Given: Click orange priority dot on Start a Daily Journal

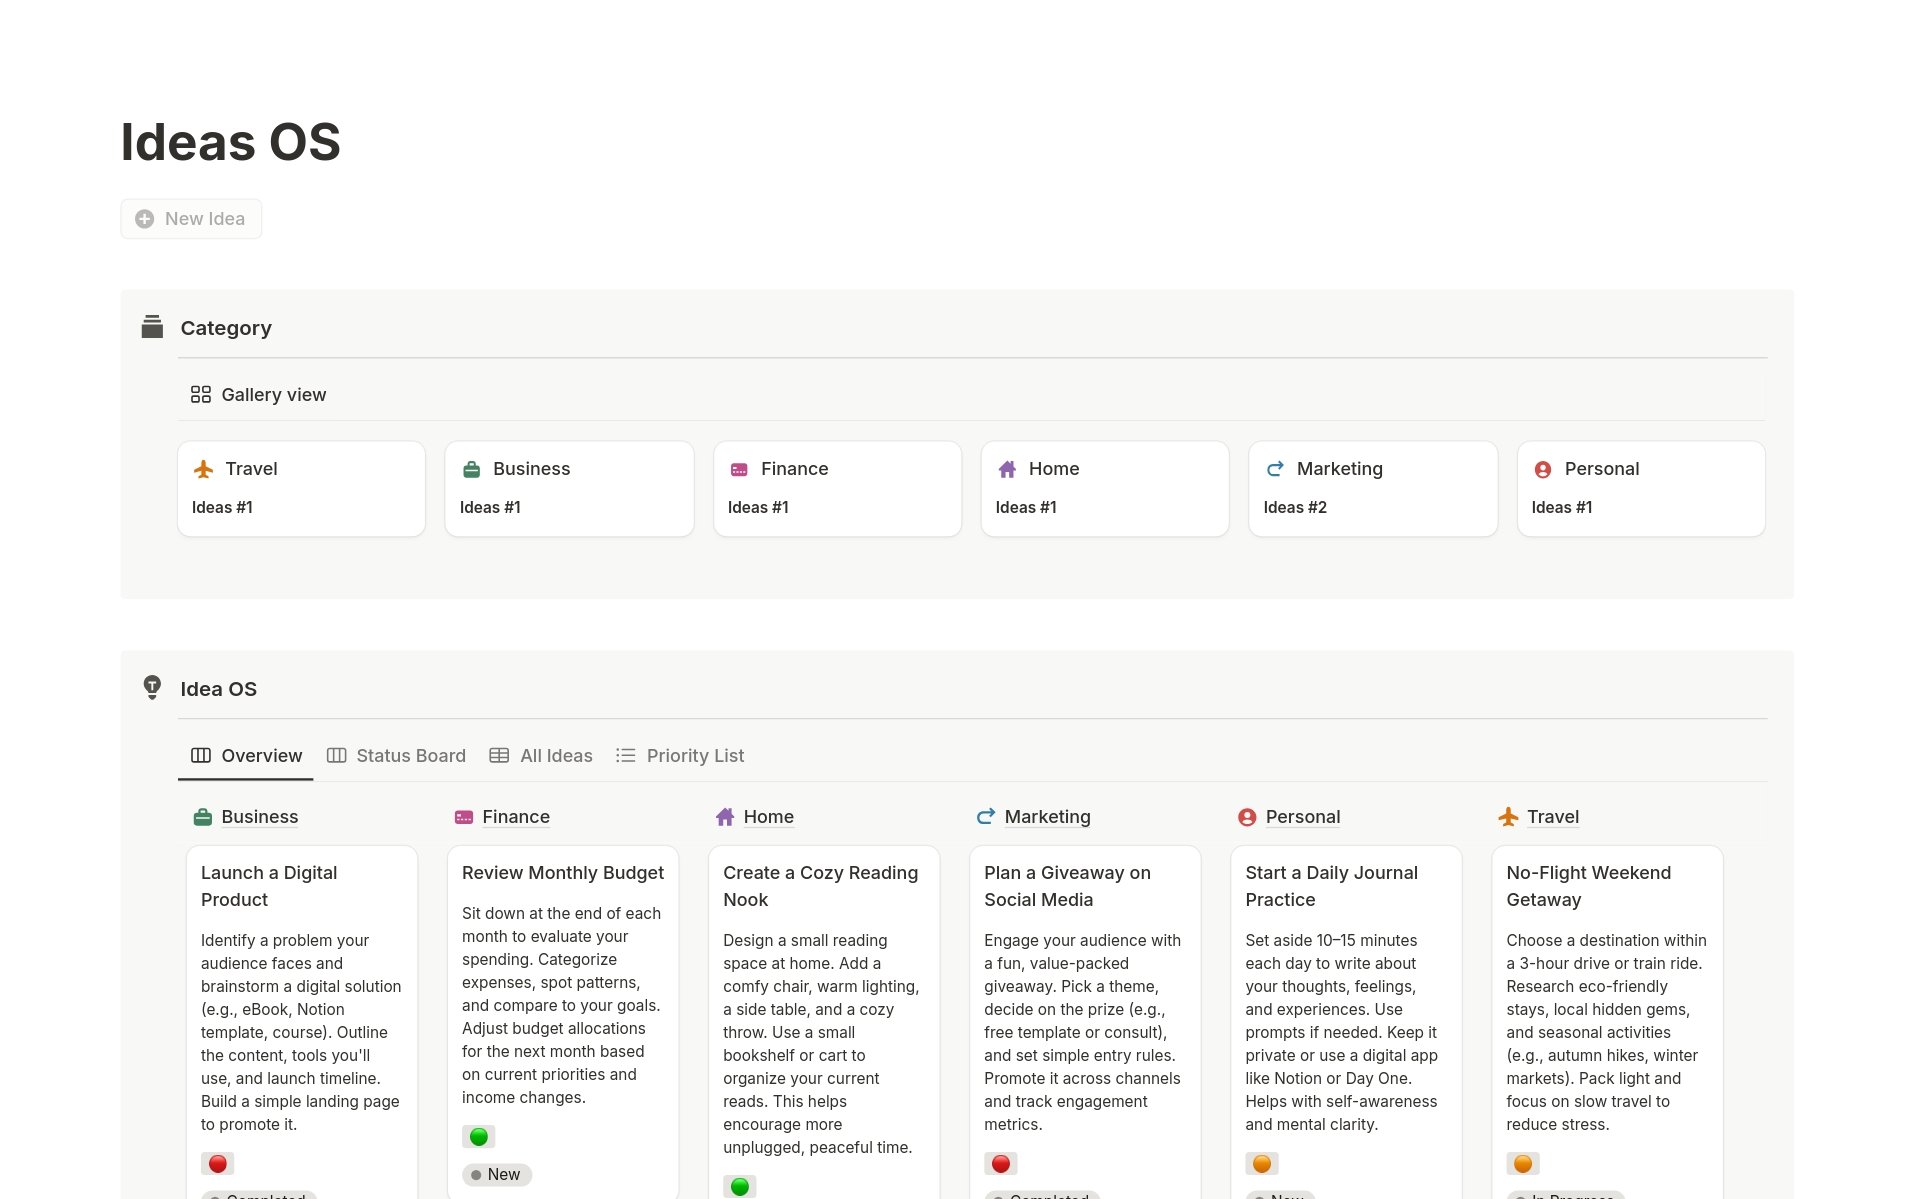Looking at the screenshot, I should pyautogui.click(x=1262, y=1163).
